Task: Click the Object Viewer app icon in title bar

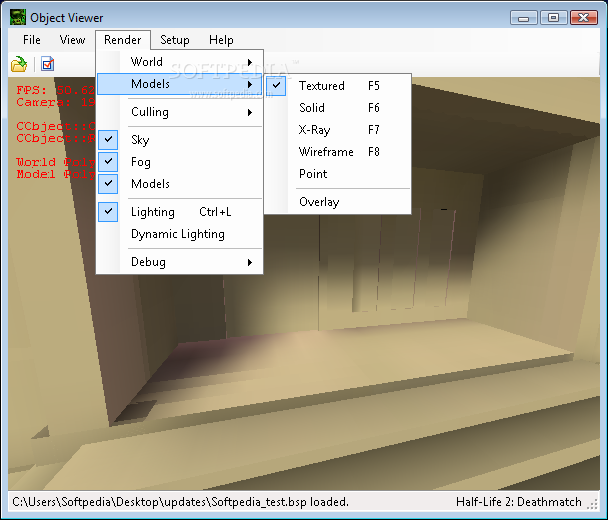Action: (x=18, y=18)
